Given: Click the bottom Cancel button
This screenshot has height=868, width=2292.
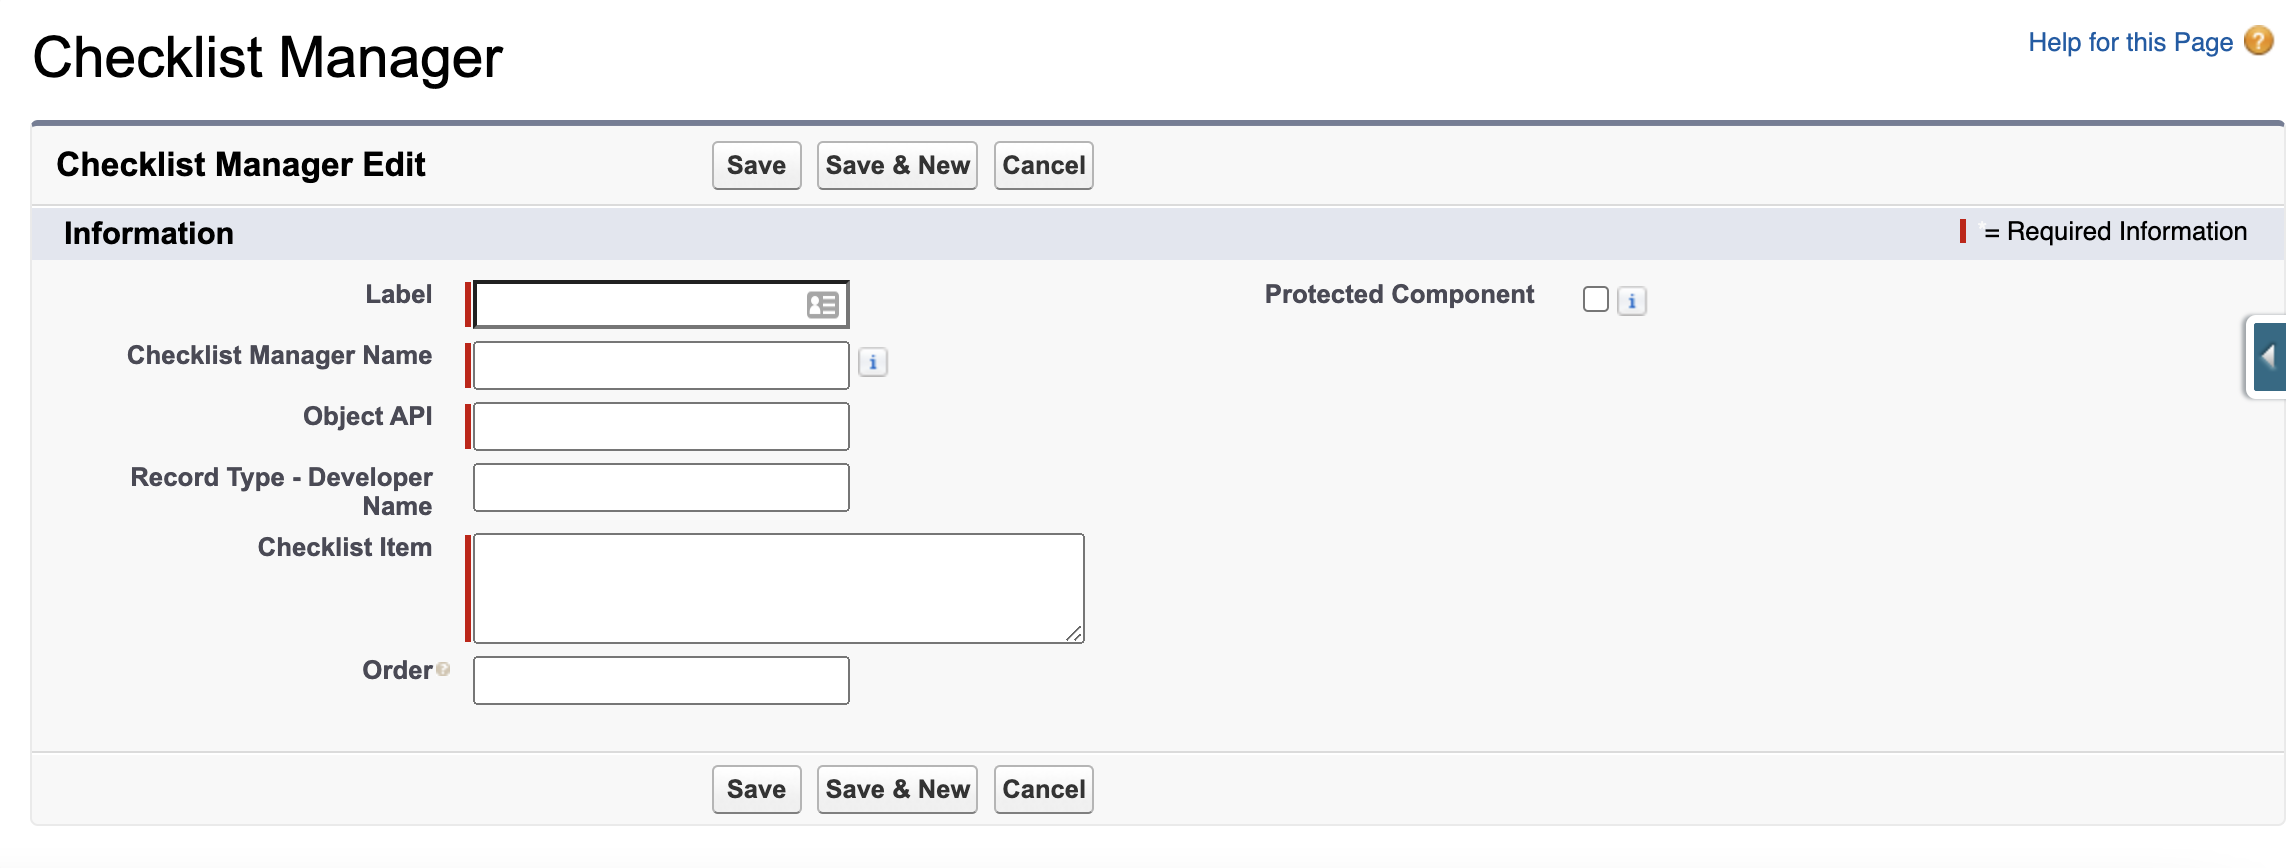Looking at the screenshot, I should point(1043,789).
